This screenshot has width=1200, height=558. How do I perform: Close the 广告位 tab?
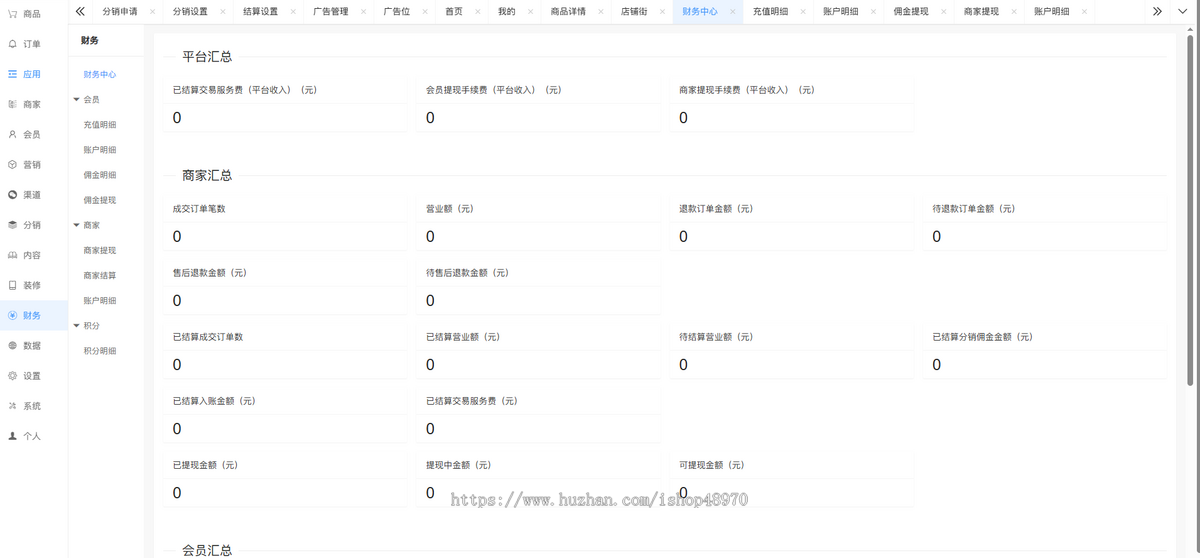tap(425, 12)
